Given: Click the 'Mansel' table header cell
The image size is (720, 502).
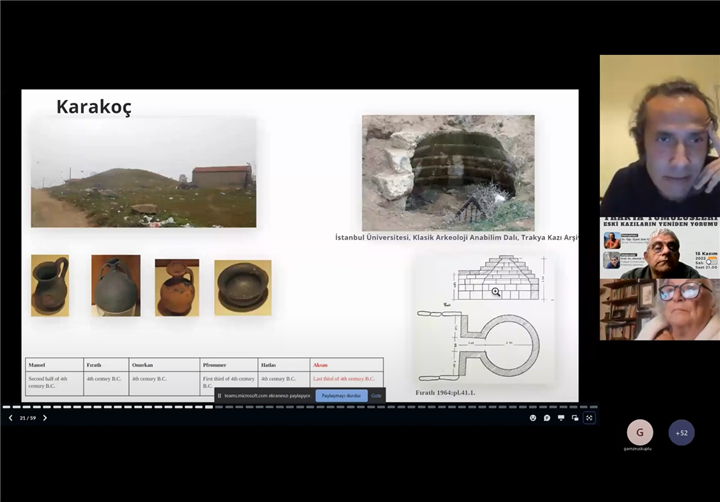Looking at the screenshot, I should [x=54, y=365].
